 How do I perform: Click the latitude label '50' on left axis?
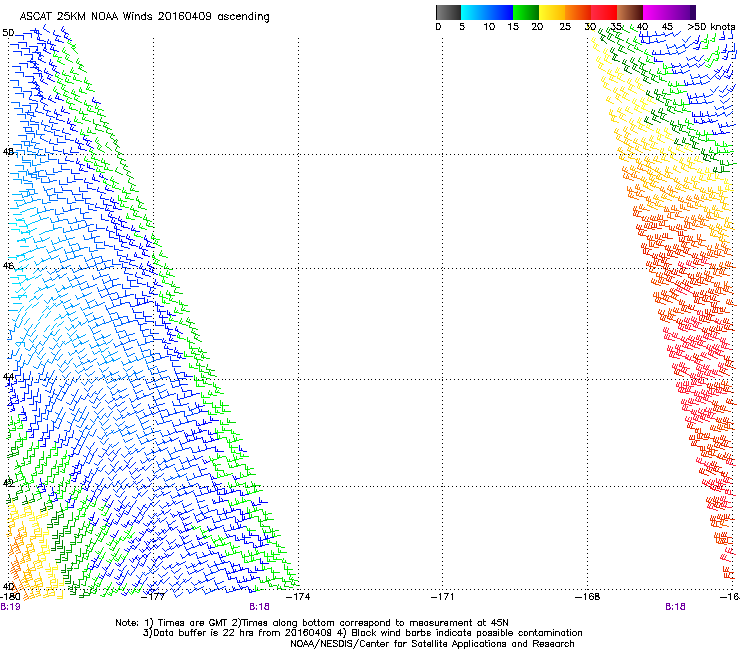pyautogui.click(x=8, y=33)
